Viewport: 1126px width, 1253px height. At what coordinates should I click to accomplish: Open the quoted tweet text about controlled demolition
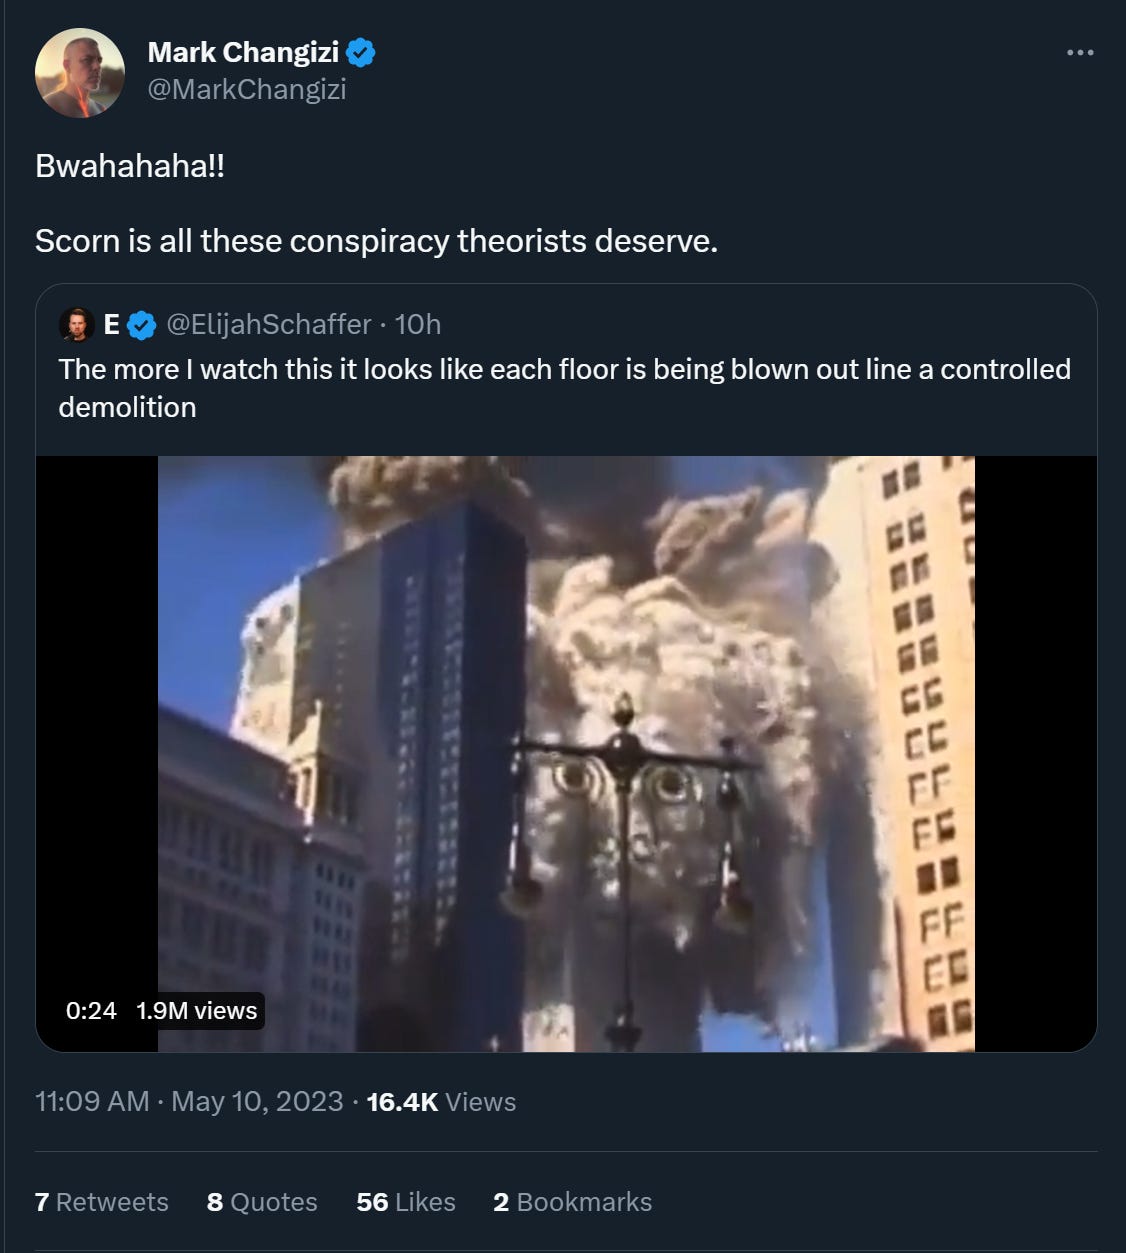(x=564, y=388)
